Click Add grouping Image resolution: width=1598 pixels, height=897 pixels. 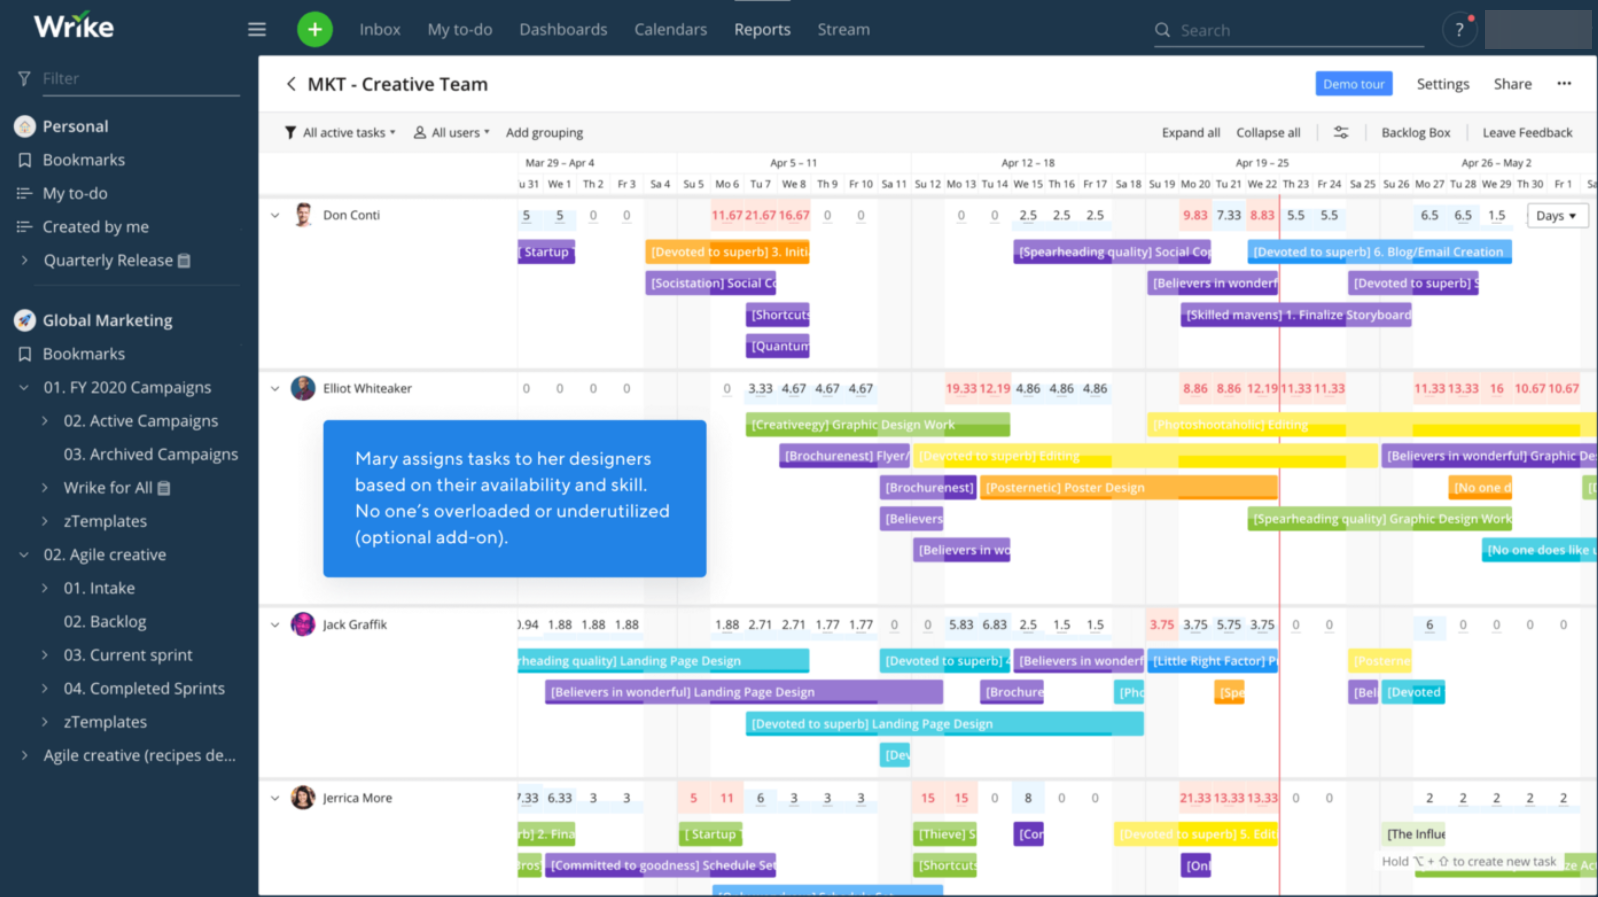coord(544,132)
